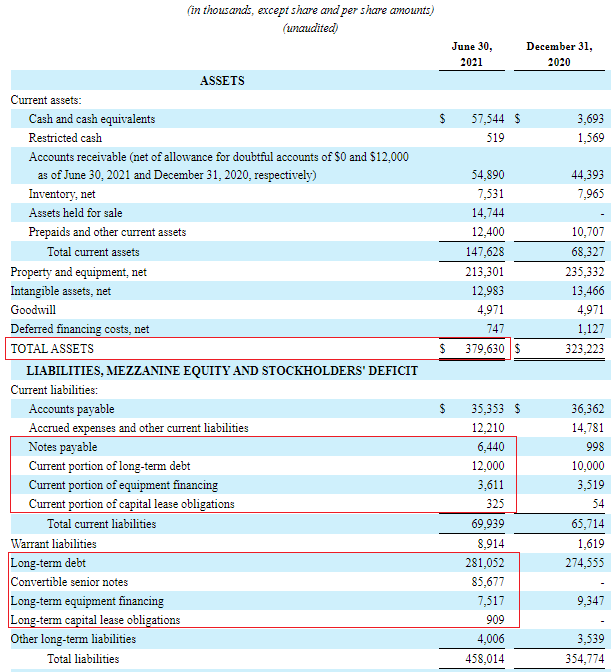Click the 44,393 accounts receivable value

pyautogui.click(x=587, y=175)
